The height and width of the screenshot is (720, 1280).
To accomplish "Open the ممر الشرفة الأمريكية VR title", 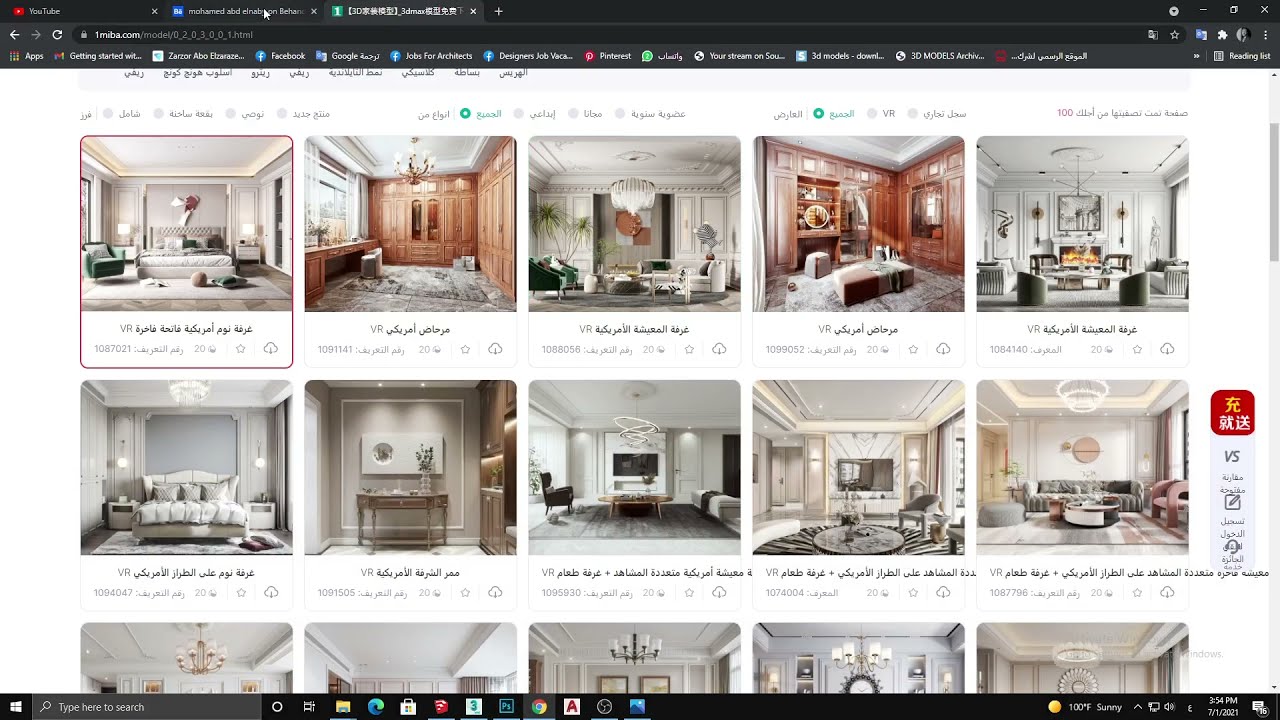I will coord(410,573).
